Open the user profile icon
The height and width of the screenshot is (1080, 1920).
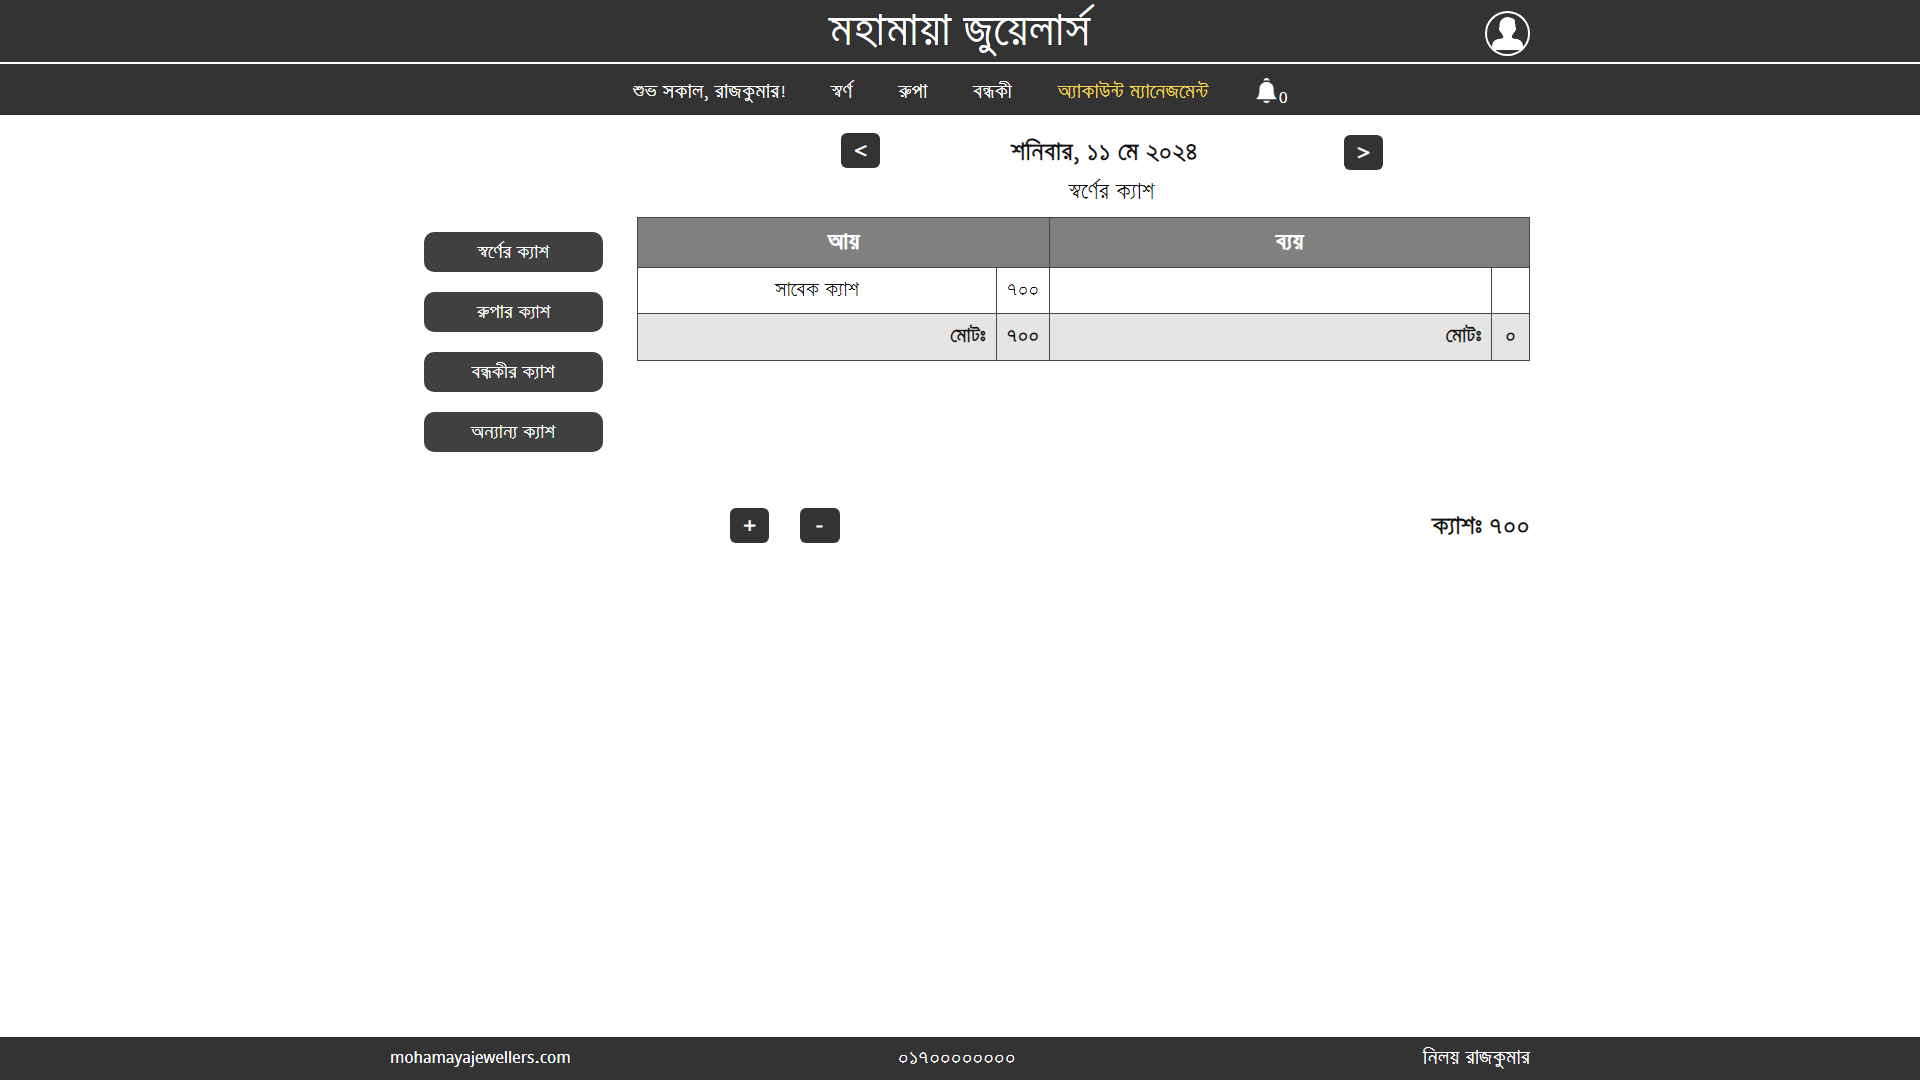point(1506,33)
